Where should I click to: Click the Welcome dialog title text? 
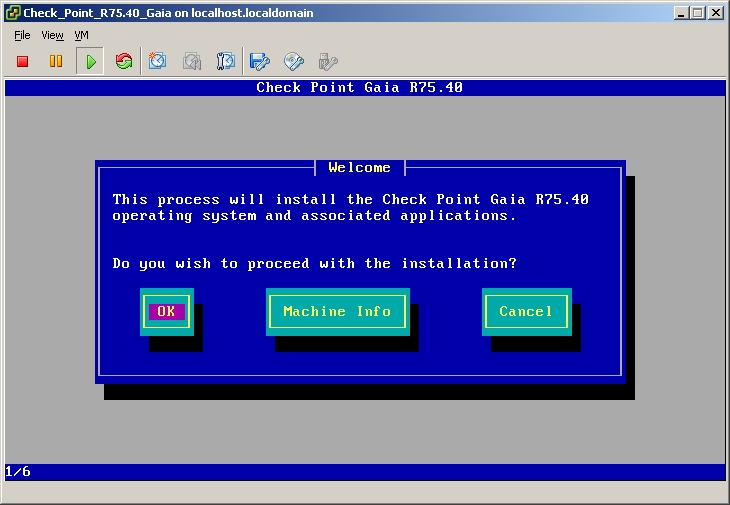359,168
